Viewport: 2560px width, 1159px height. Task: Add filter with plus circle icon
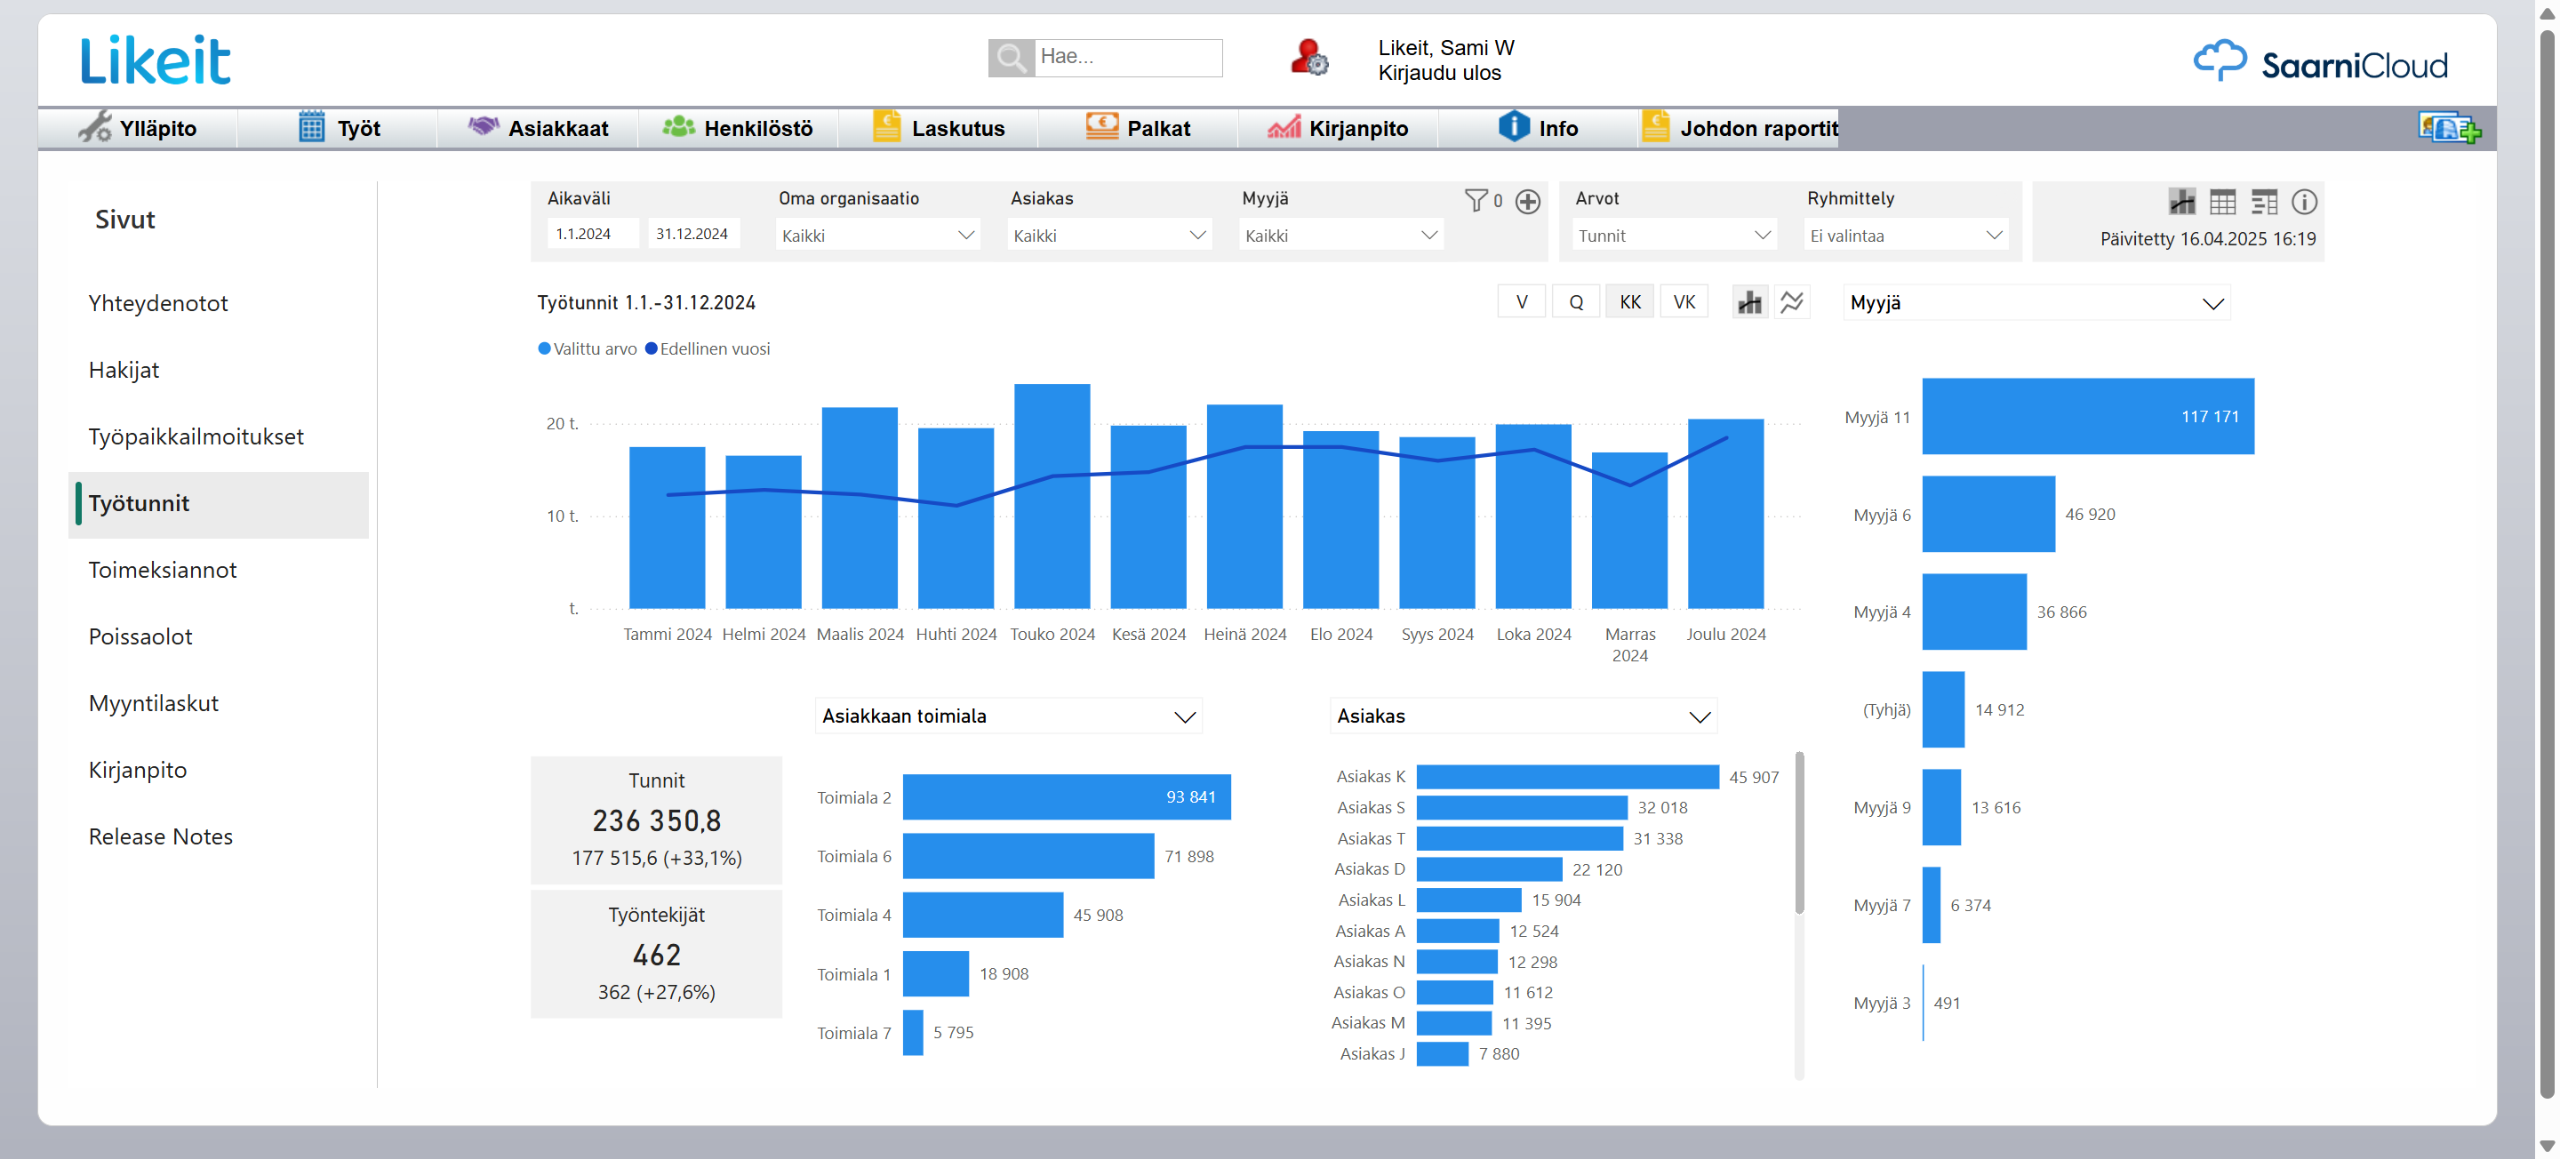pyautogui.click(x=1527, y=202)
